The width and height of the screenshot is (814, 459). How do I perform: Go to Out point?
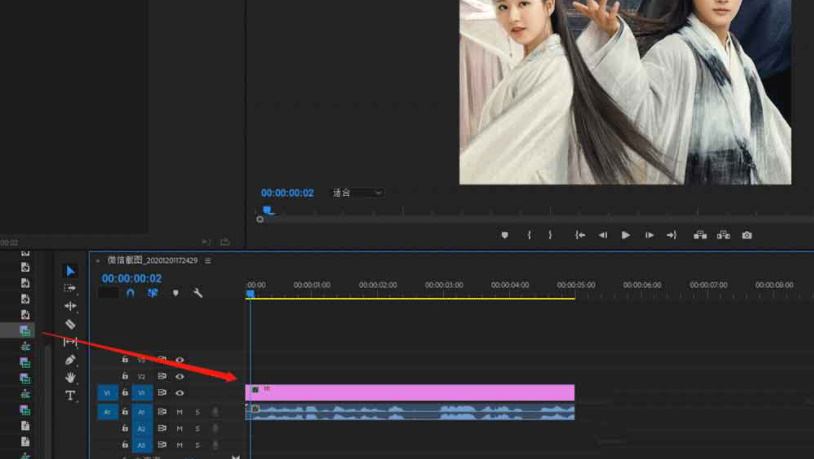click(x=671, y=235)
